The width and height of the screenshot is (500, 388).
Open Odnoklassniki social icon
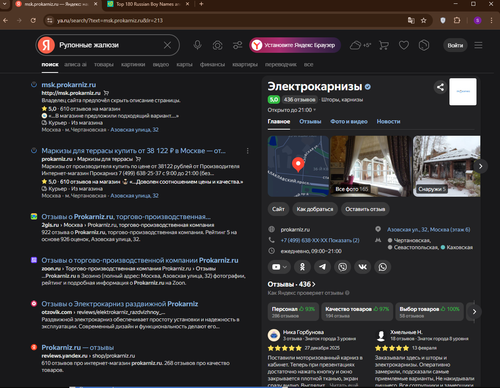pyautogui.click(x=302, y=267)
